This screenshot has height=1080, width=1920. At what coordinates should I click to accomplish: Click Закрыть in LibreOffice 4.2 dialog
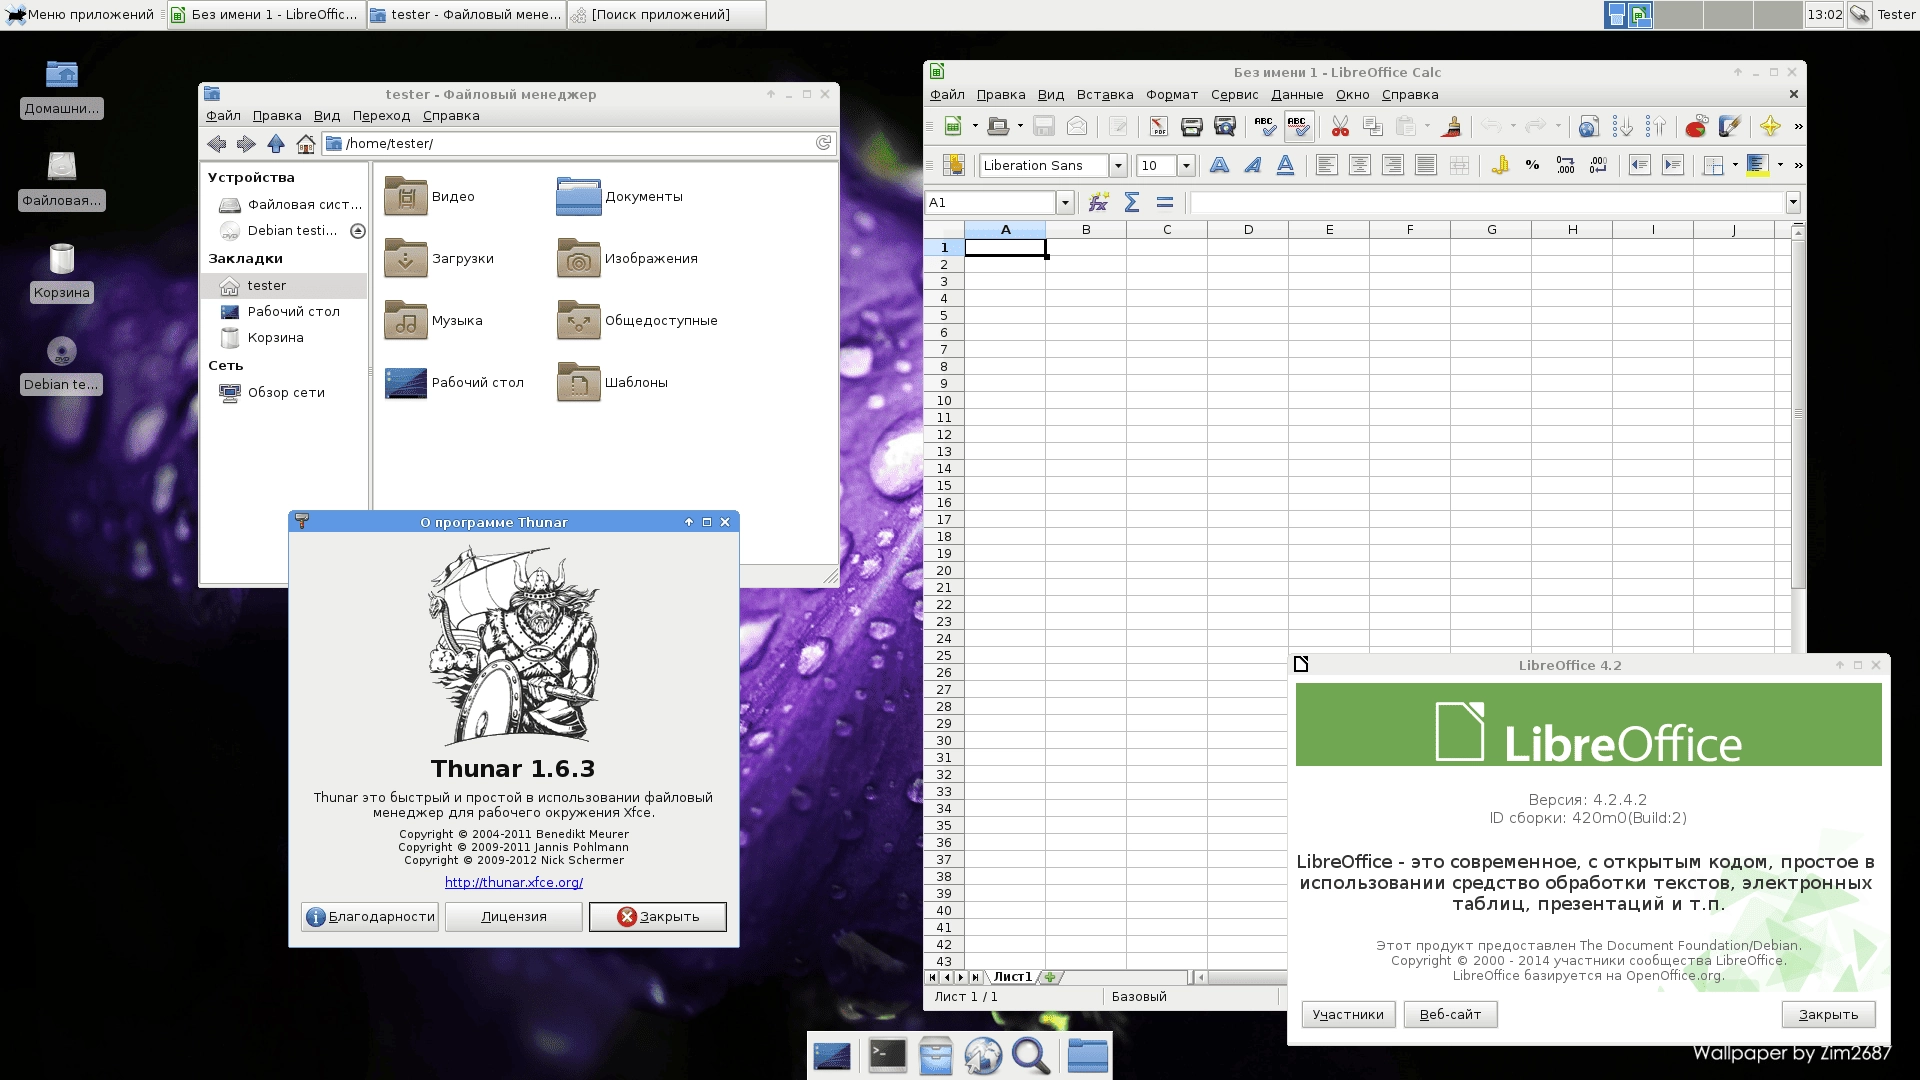(x=1828, y=1015)
